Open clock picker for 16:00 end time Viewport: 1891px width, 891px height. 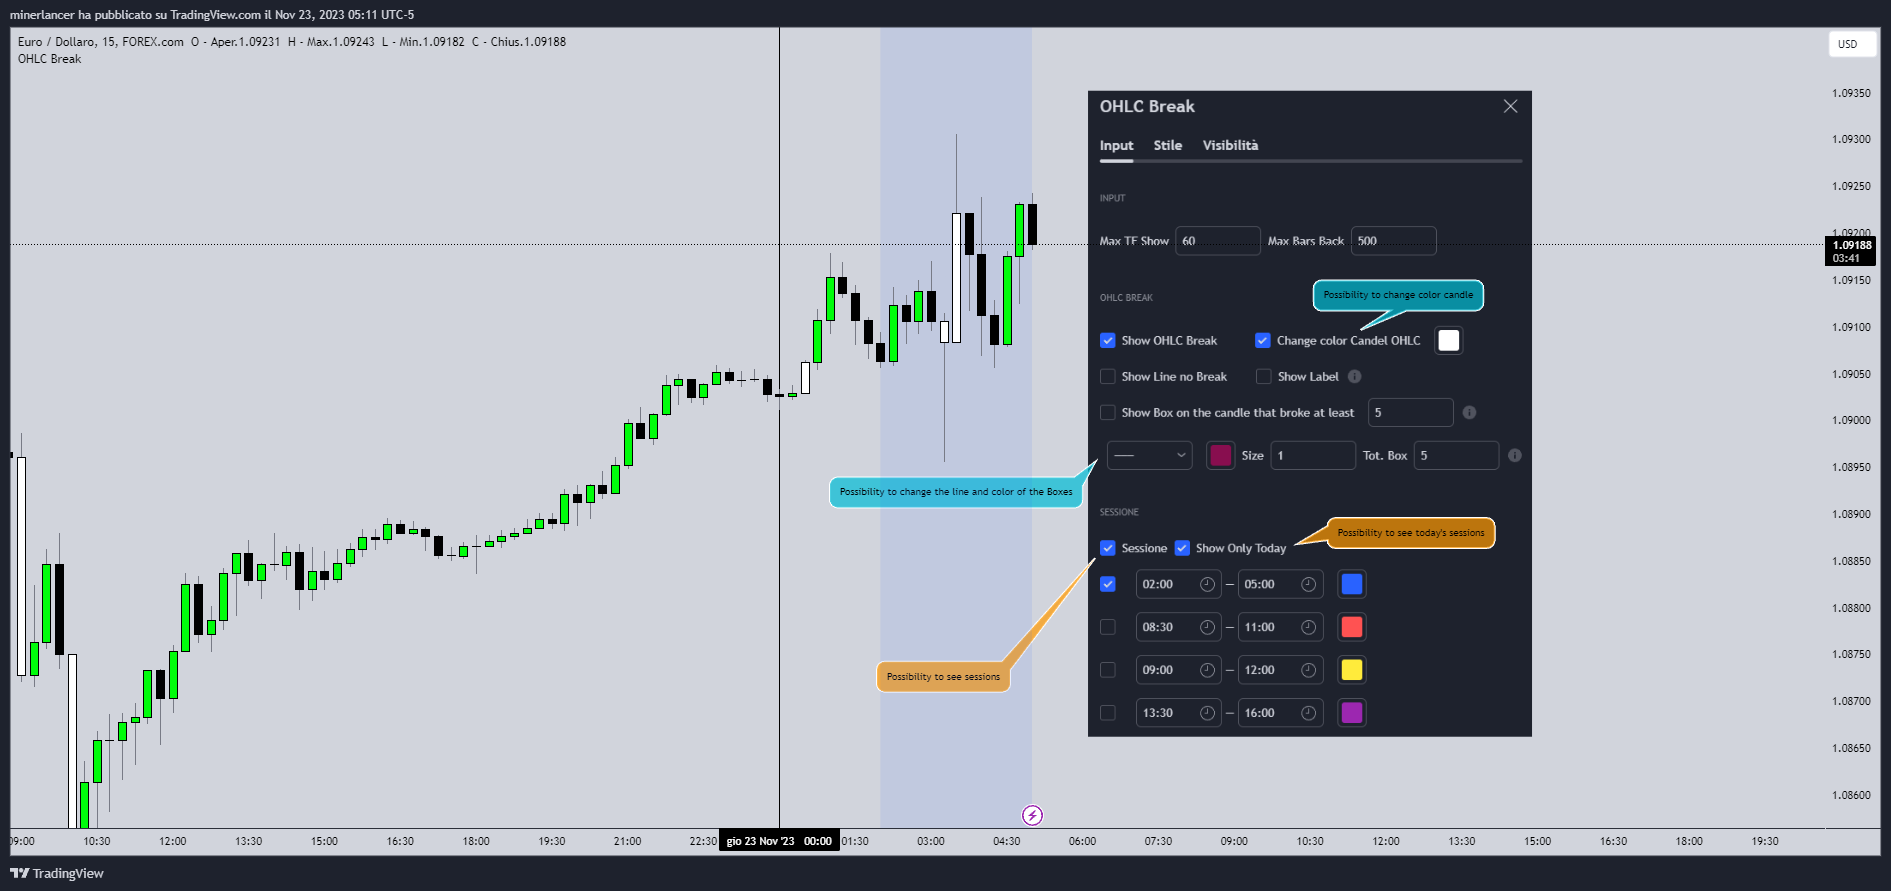1308,713
